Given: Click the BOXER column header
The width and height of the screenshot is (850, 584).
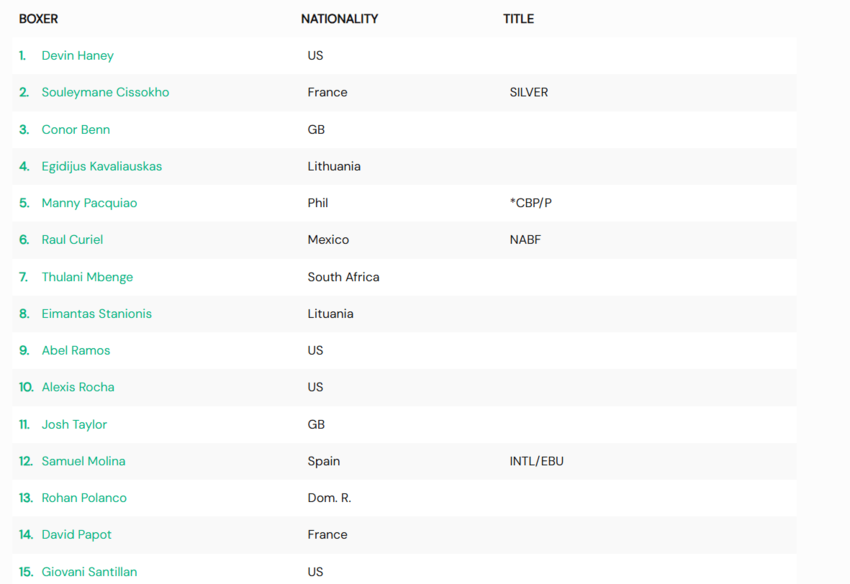Looking at the screenshot, I should point(38,19).
